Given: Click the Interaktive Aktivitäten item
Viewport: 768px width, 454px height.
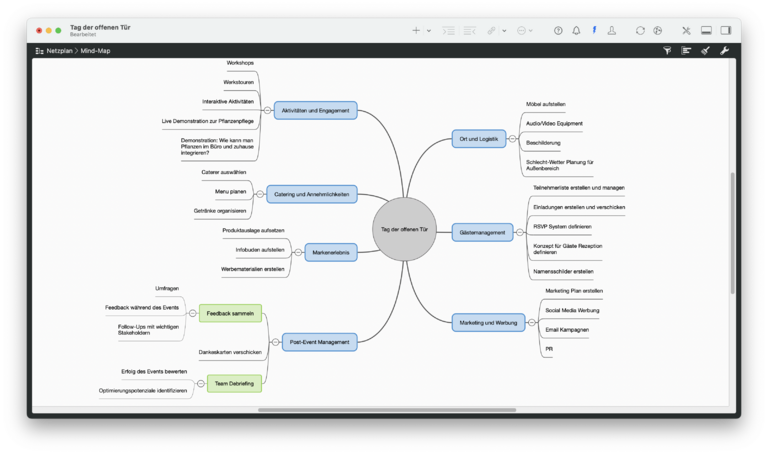Looking at the screenshot, I should (x=228, y=101).
